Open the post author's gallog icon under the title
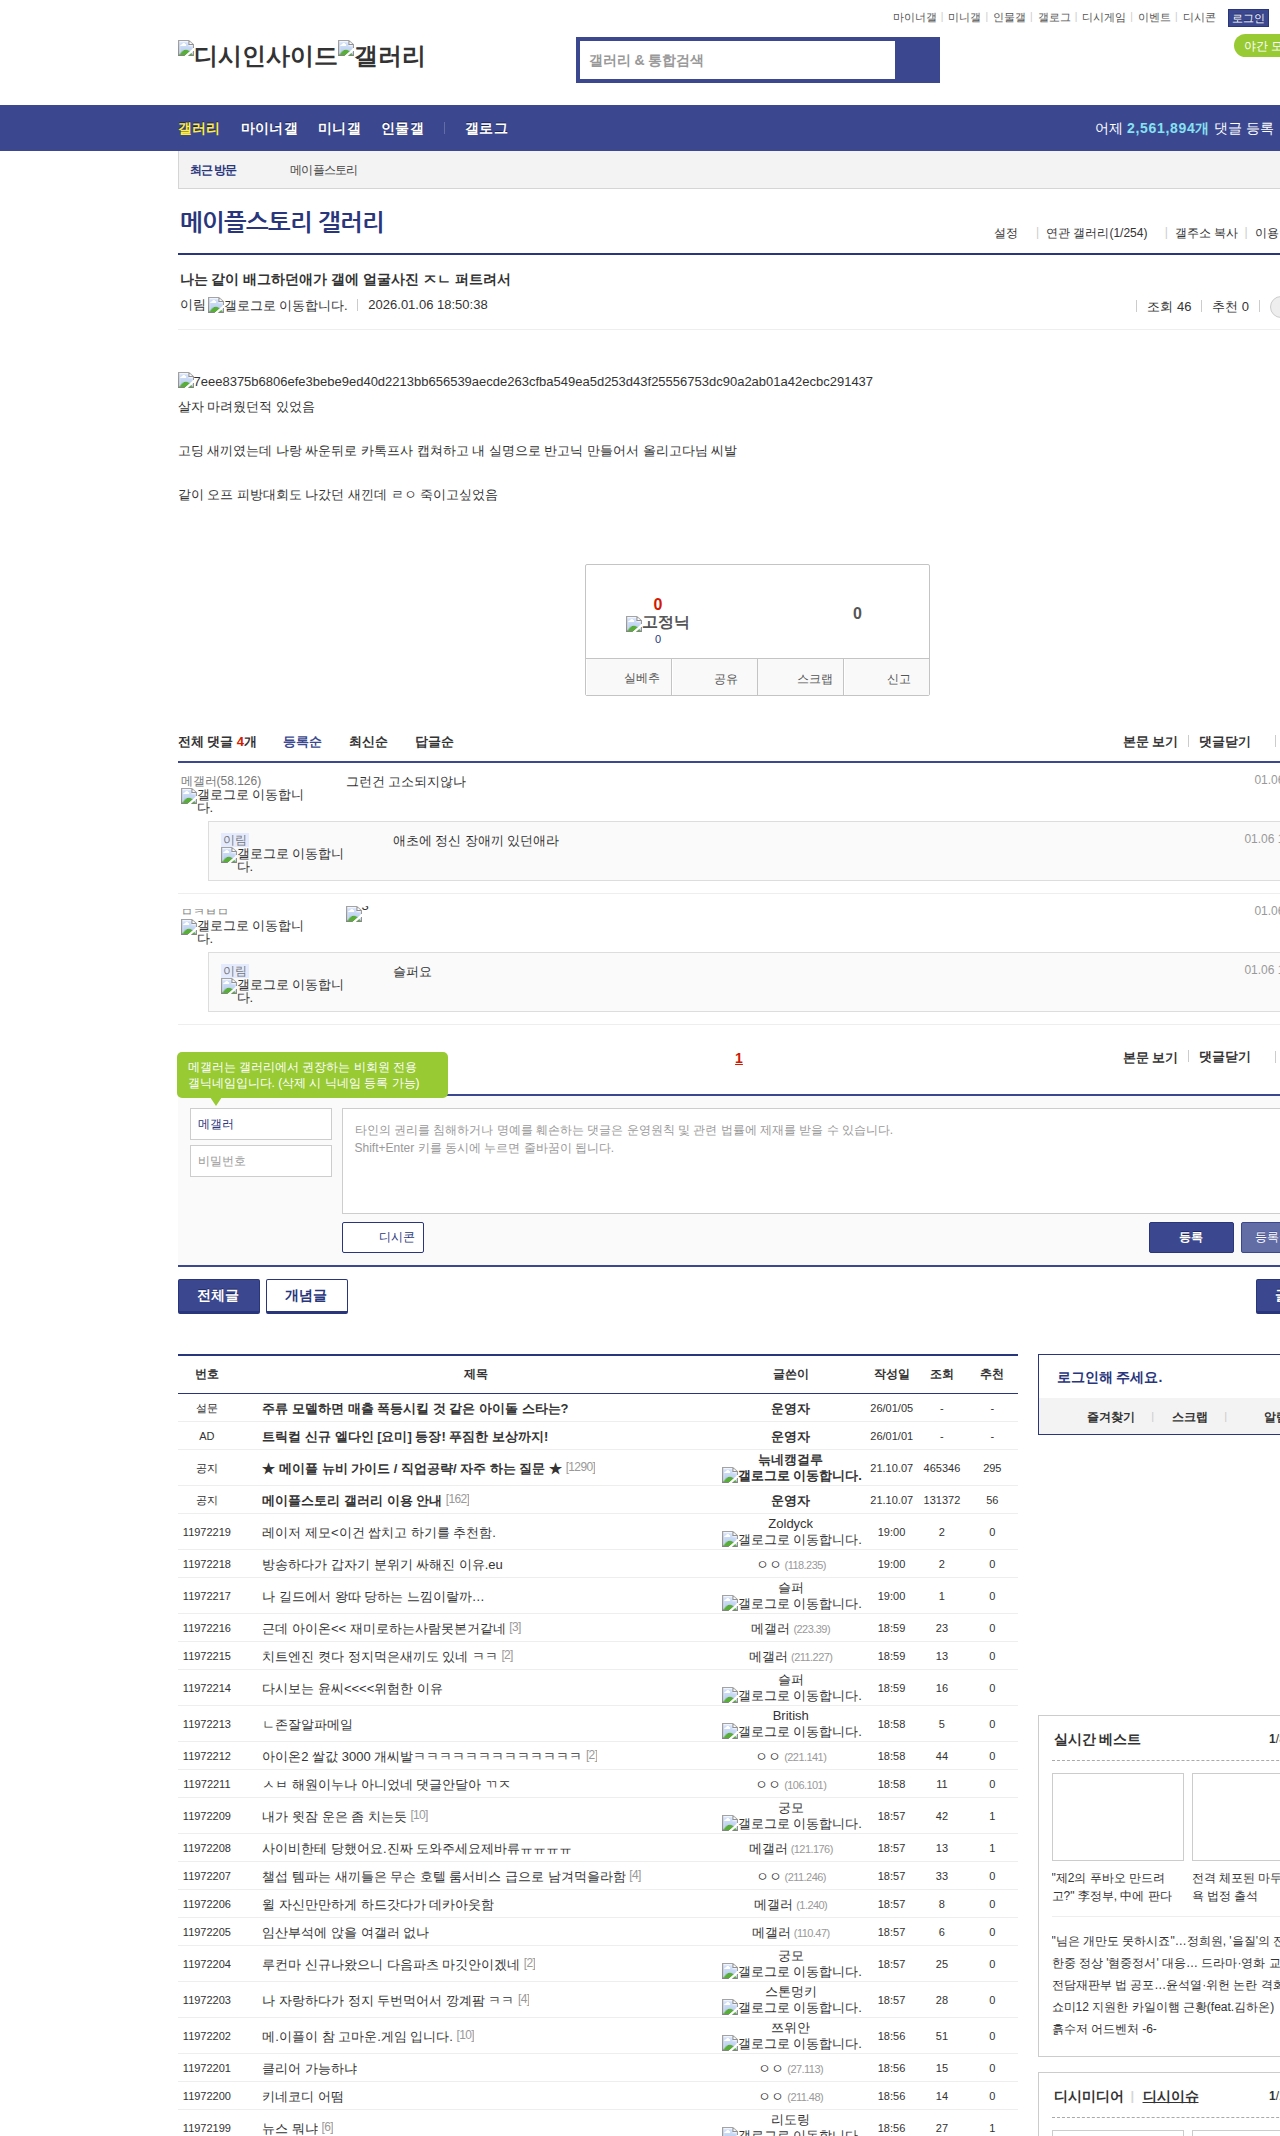The height and width of the screenshot is (2136, 1280). [x=277, y=306]
